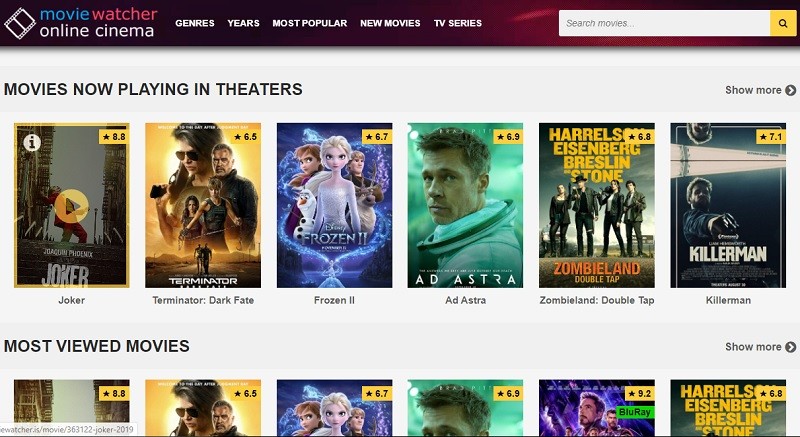Select Ad Astra poster in theaters row

point(465,205)
